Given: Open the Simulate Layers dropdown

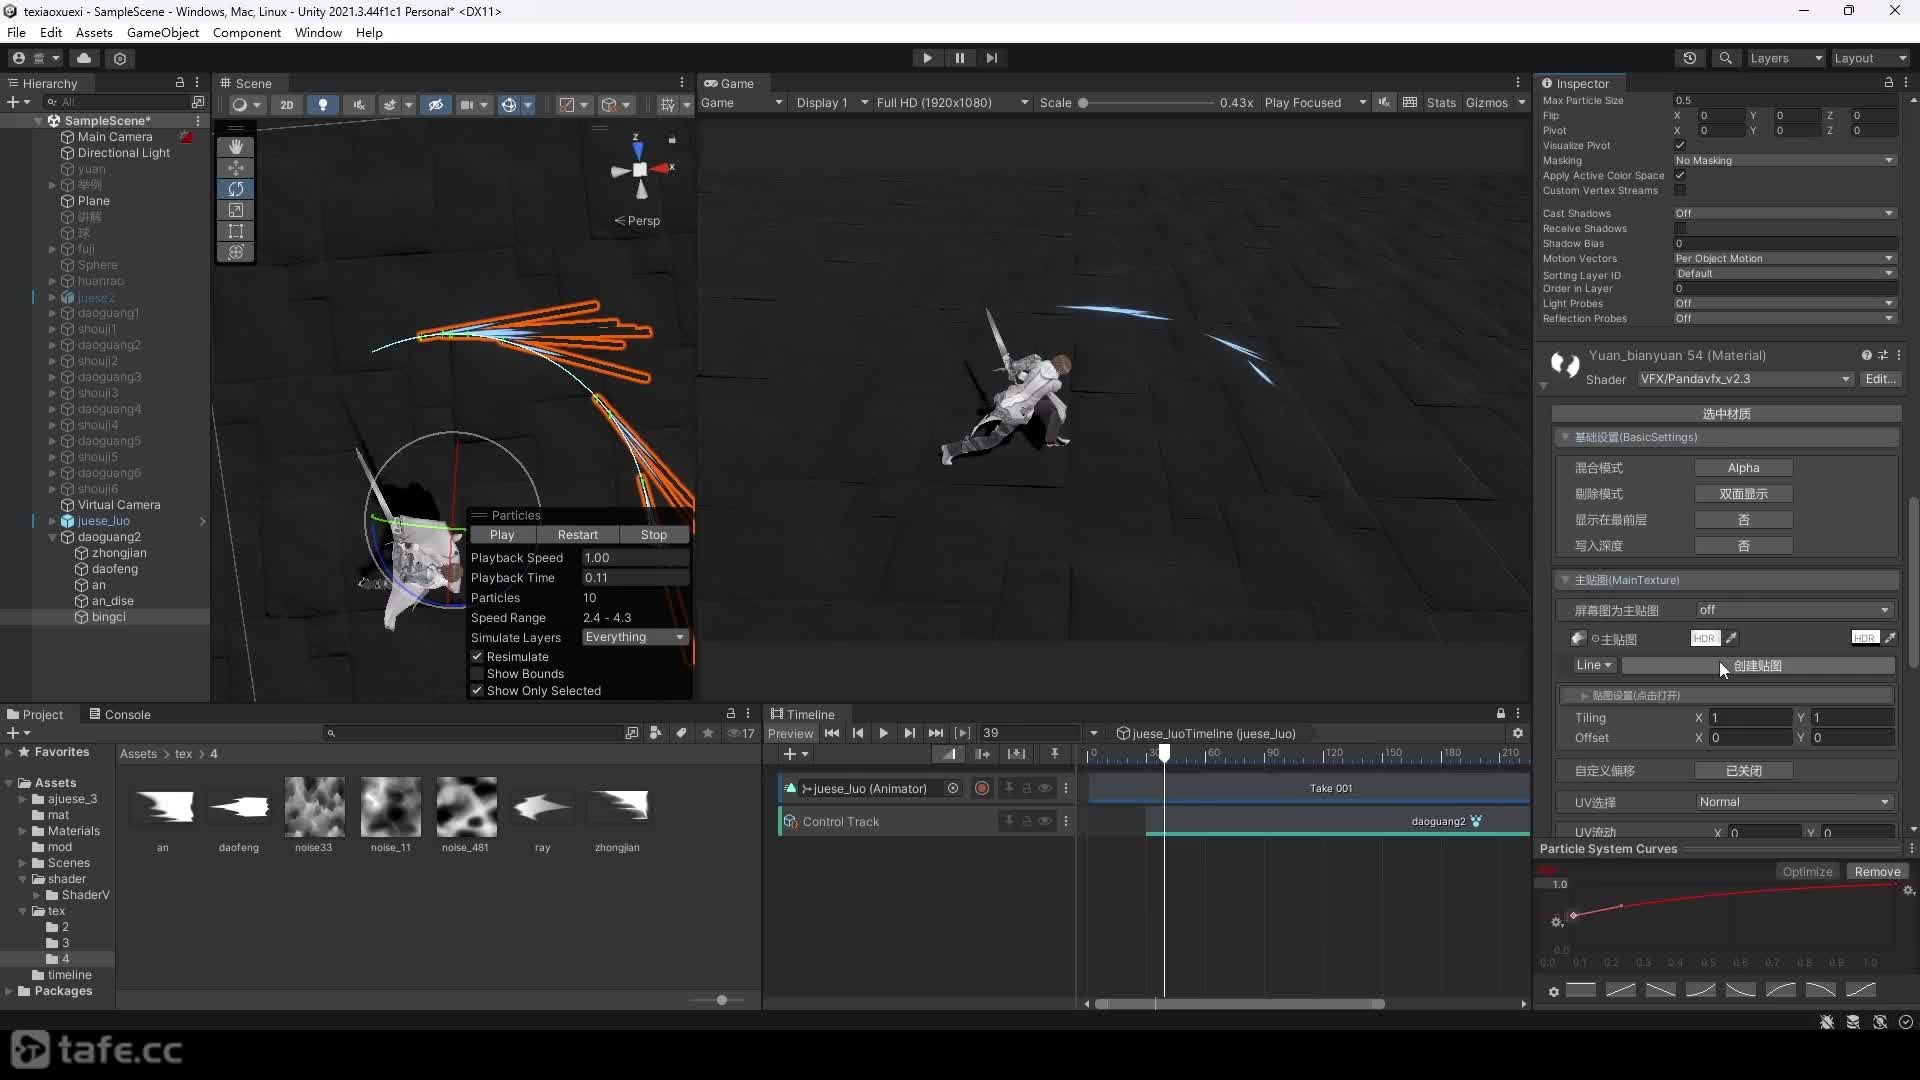Looking at the screenshot, I should pos(635,637).
